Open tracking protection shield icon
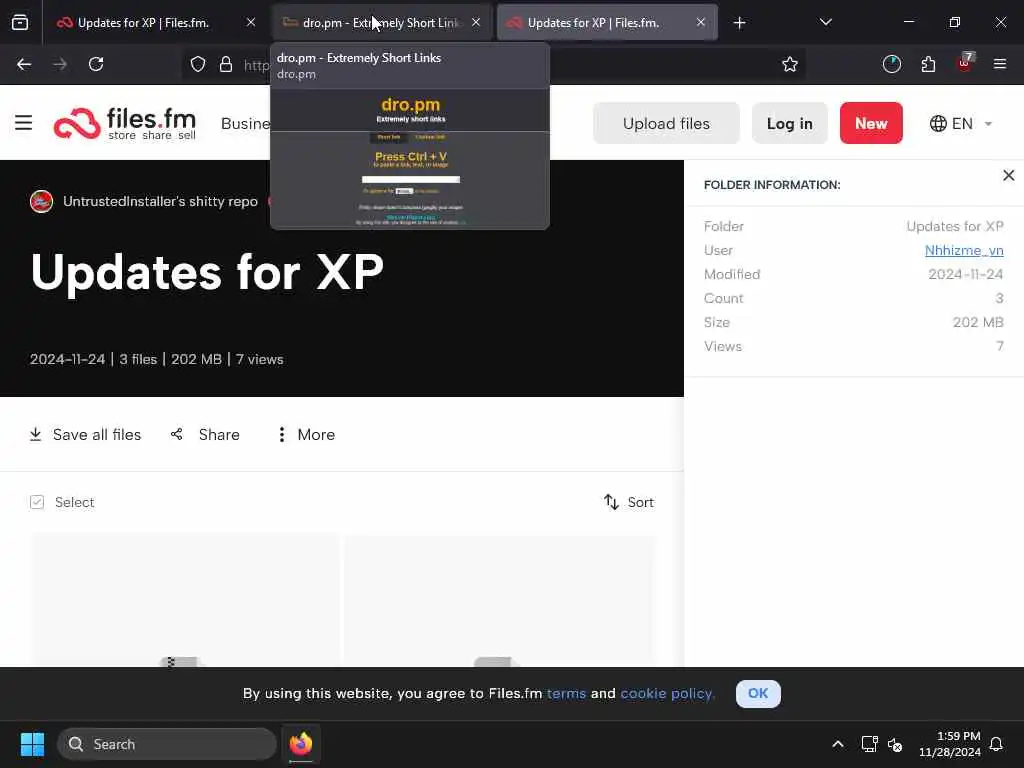Screen dimensions: 1024x768 coord(198,64)
